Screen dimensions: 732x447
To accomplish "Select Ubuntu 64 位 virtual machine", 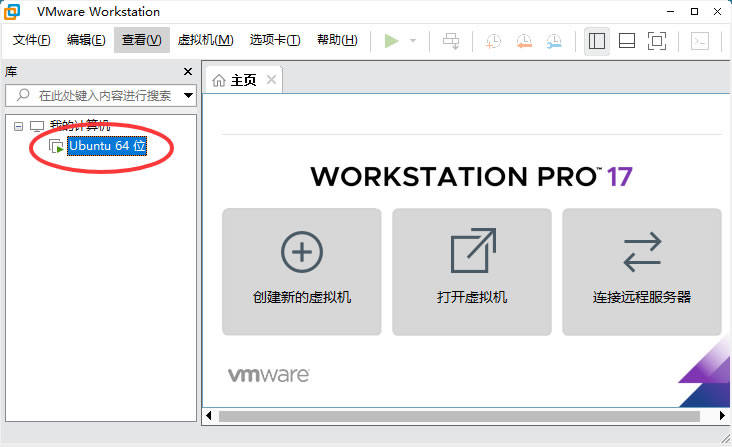I will pos(107,146).
